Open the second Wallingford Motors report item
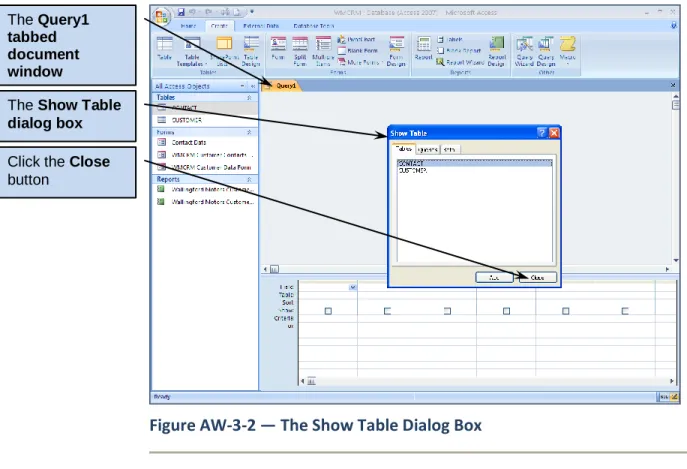 (x=205, y=202)
